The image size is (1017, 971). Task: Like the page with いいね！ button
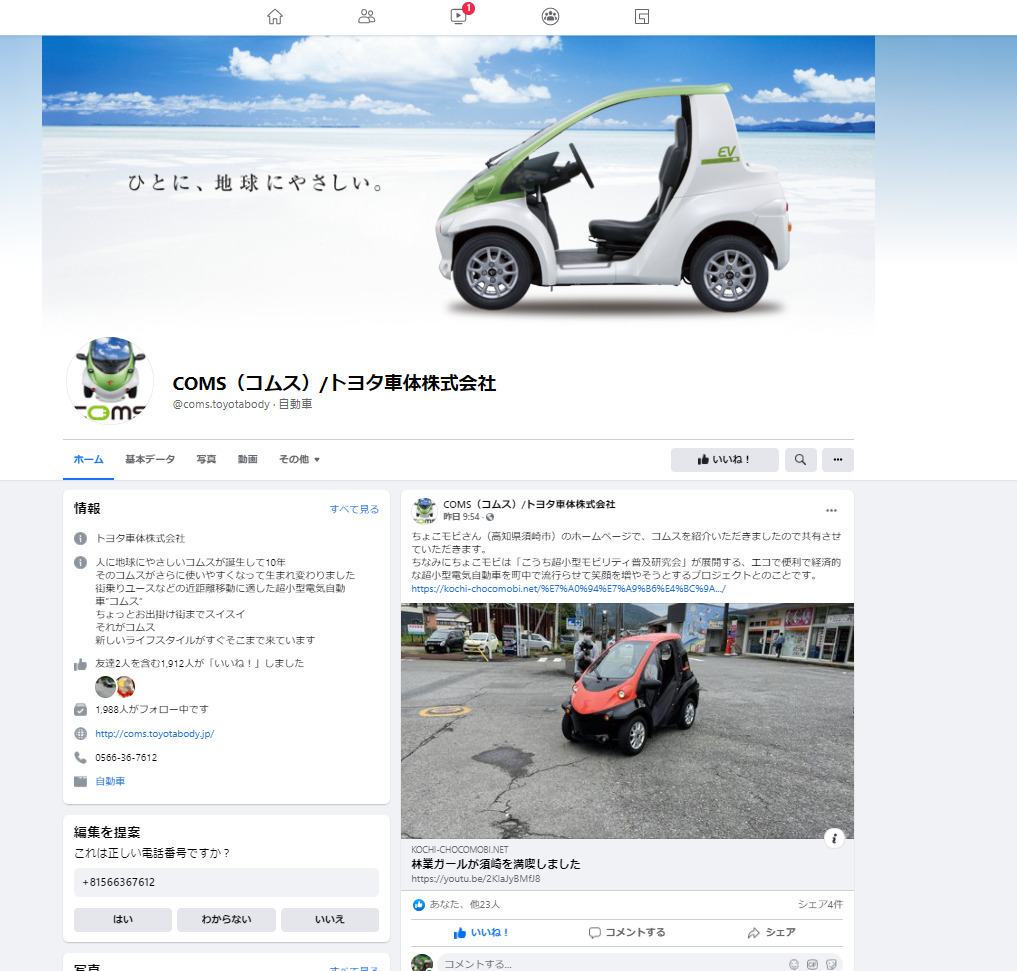tap(724, 460)
